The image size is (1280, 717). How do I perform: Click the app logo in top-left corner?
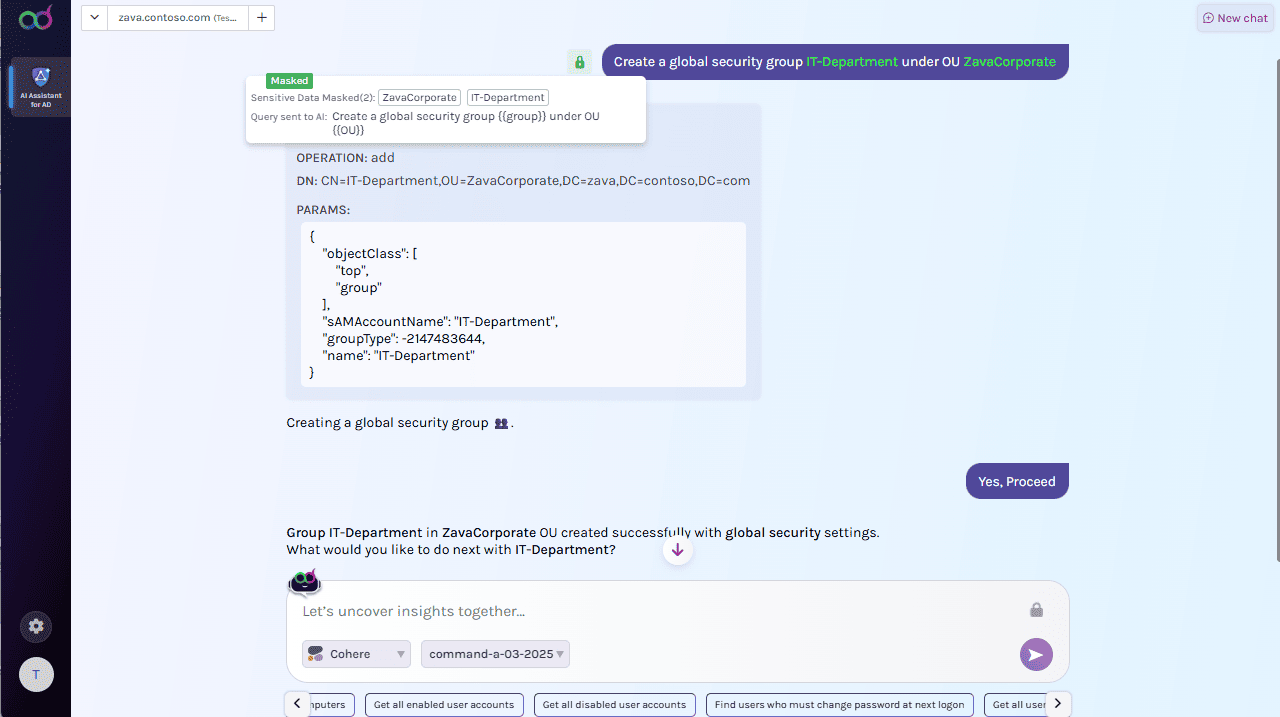[x=35, y=18]
